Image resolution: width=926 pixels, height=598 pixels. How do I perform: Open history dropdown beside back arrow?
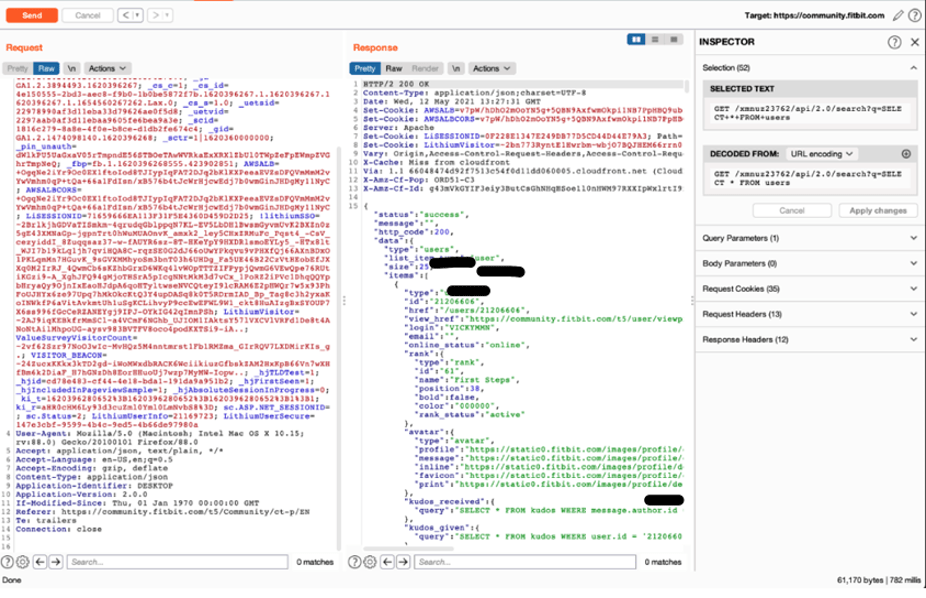coord(138,15)
